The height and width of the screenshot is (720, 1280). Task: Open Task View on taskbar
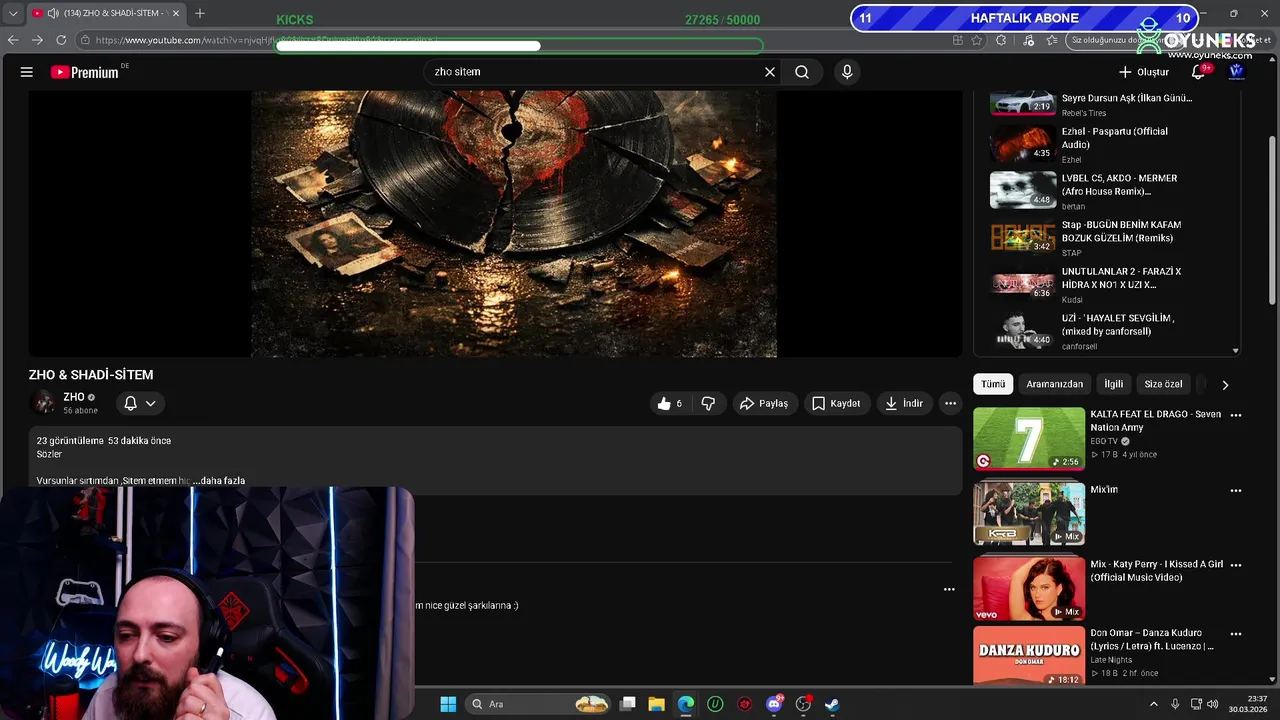tap(628, 704)
